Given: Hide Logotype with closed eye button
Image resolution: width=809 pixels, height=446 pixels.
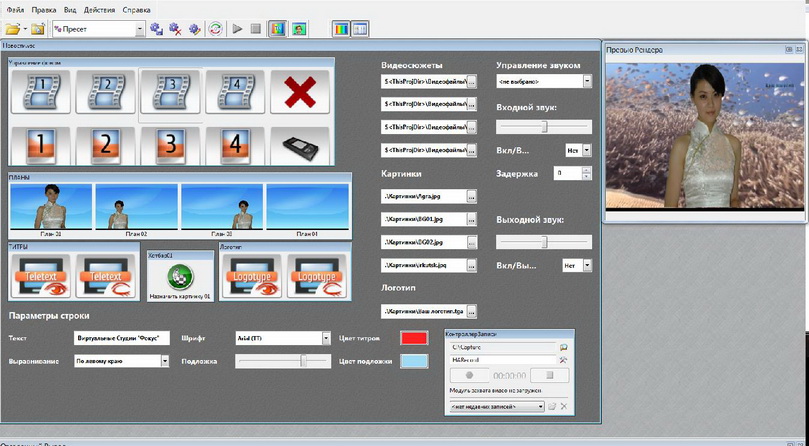Looking at the screenshot, I should pyautogui.click(x=317, y=276).
